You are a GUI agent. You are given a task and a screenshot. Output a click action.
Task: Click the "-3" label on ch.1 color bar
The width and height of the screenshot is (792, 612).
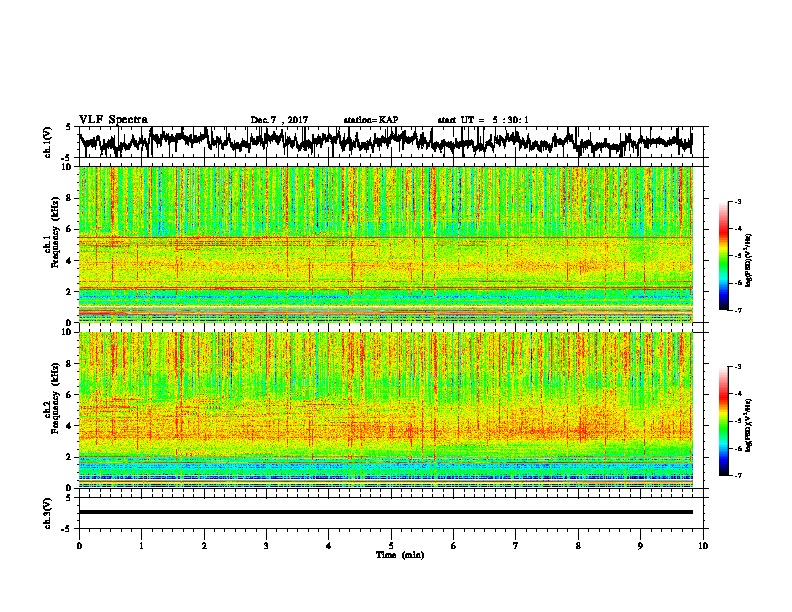pos(737,202)
